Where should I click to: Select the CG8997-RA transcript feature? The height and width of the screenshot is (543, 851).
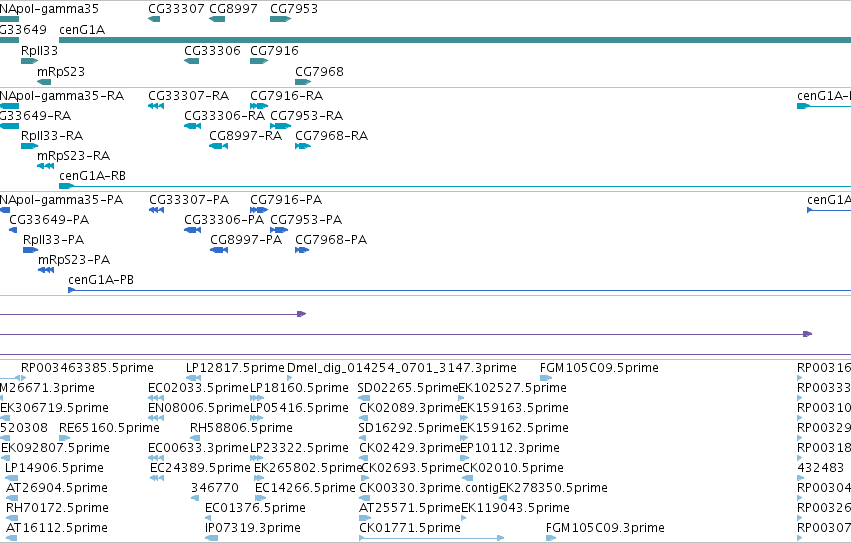click(x=218, y=146)
